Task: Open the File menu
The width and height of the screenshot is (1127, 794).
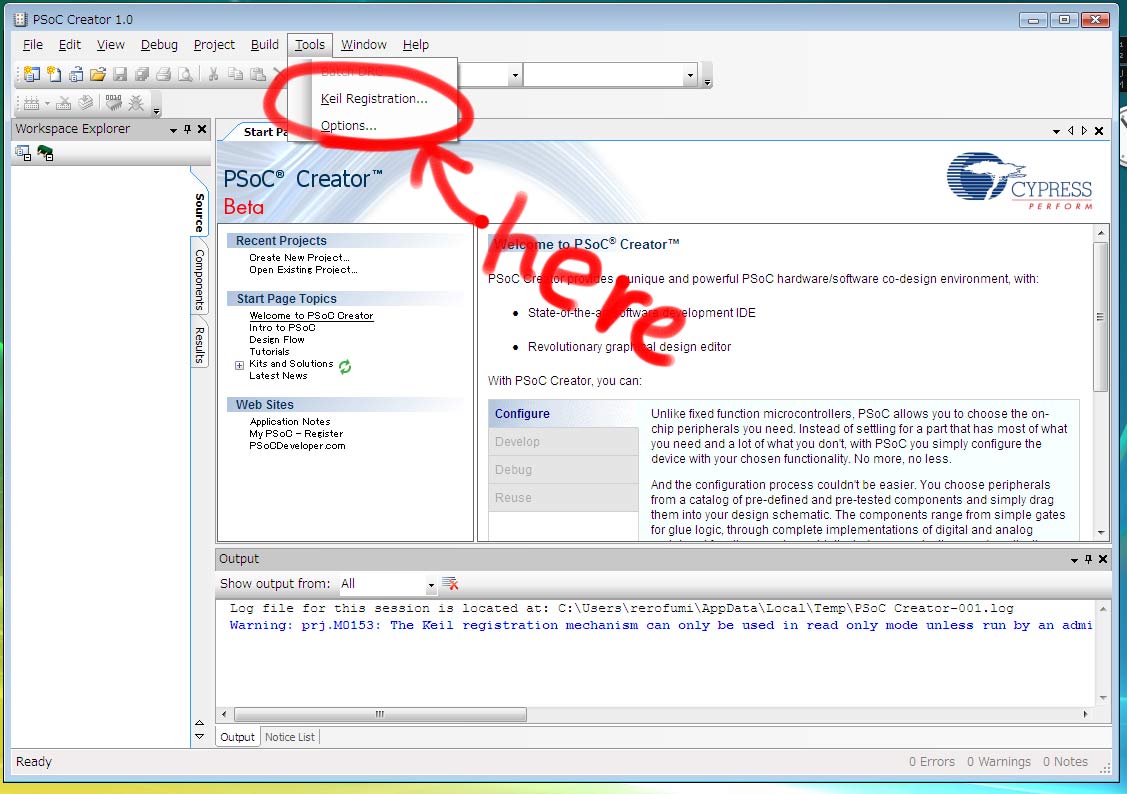Action: pyautogui.click(x=32, y=45)
